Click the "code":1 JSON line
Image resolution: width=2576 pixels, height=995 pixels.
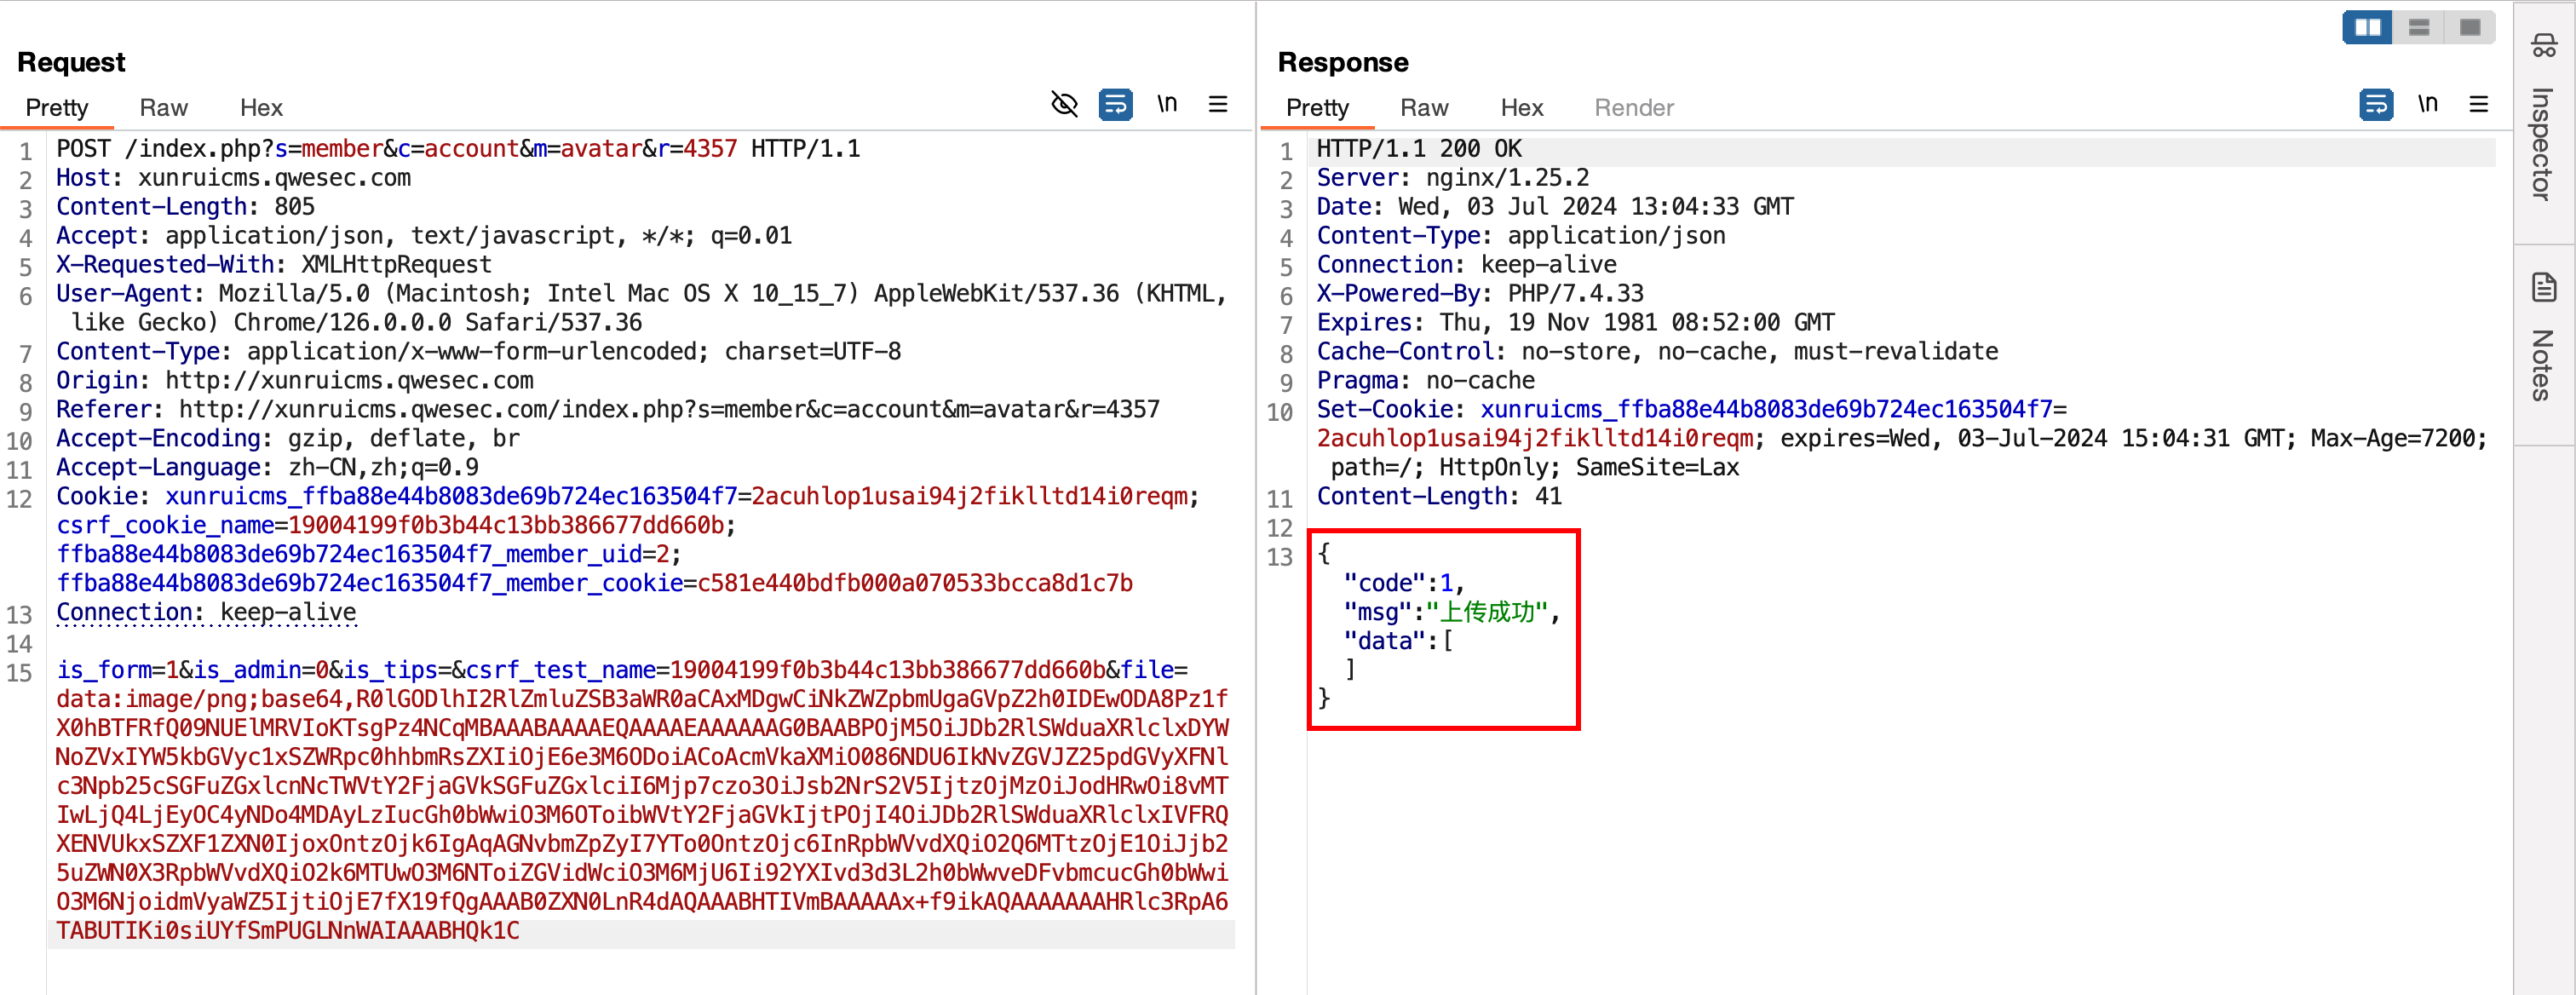1404,584
